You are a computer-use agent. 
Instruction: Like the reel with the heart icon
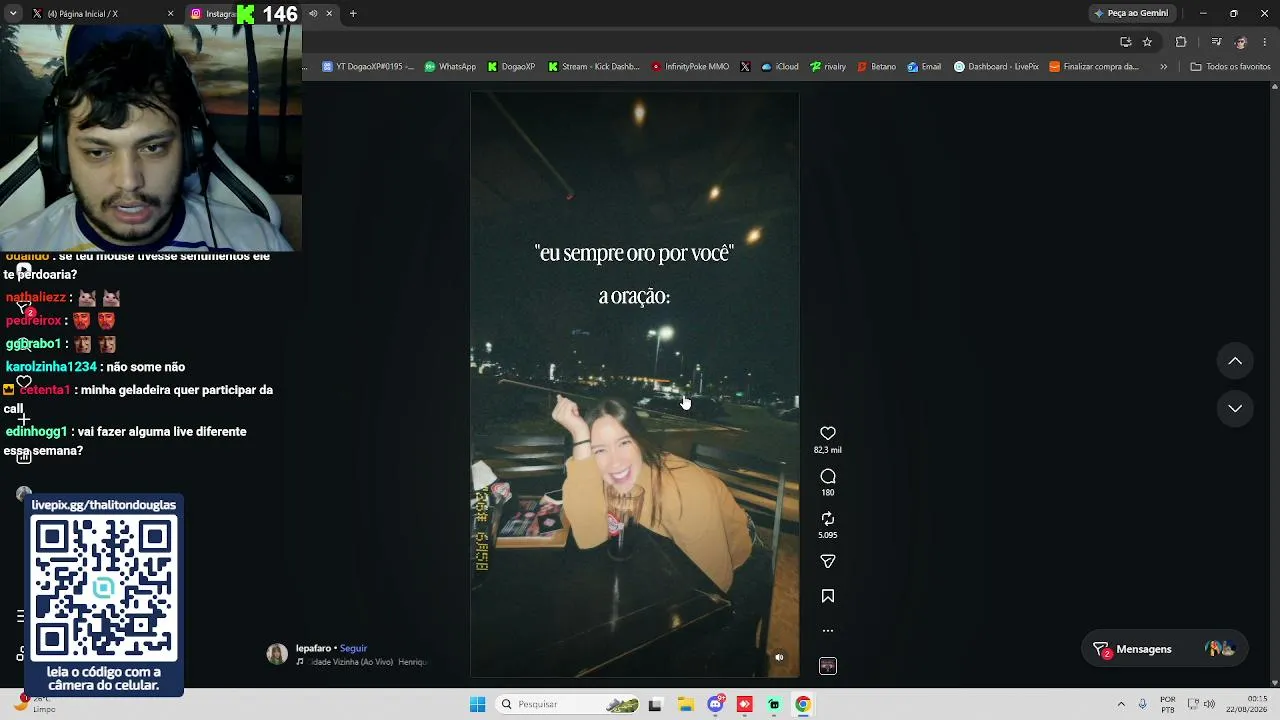828,433
